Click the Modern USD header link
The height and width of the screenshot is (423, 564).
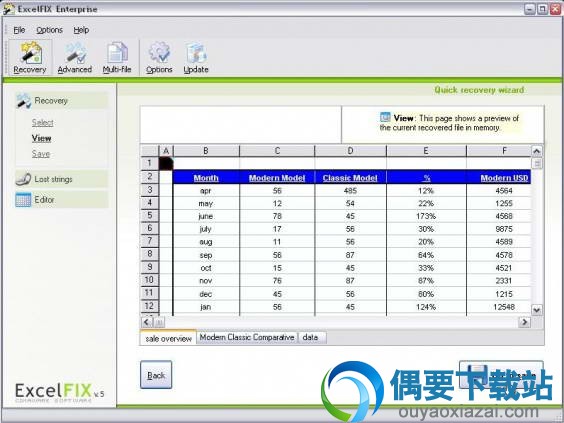[x=504, y=178]
